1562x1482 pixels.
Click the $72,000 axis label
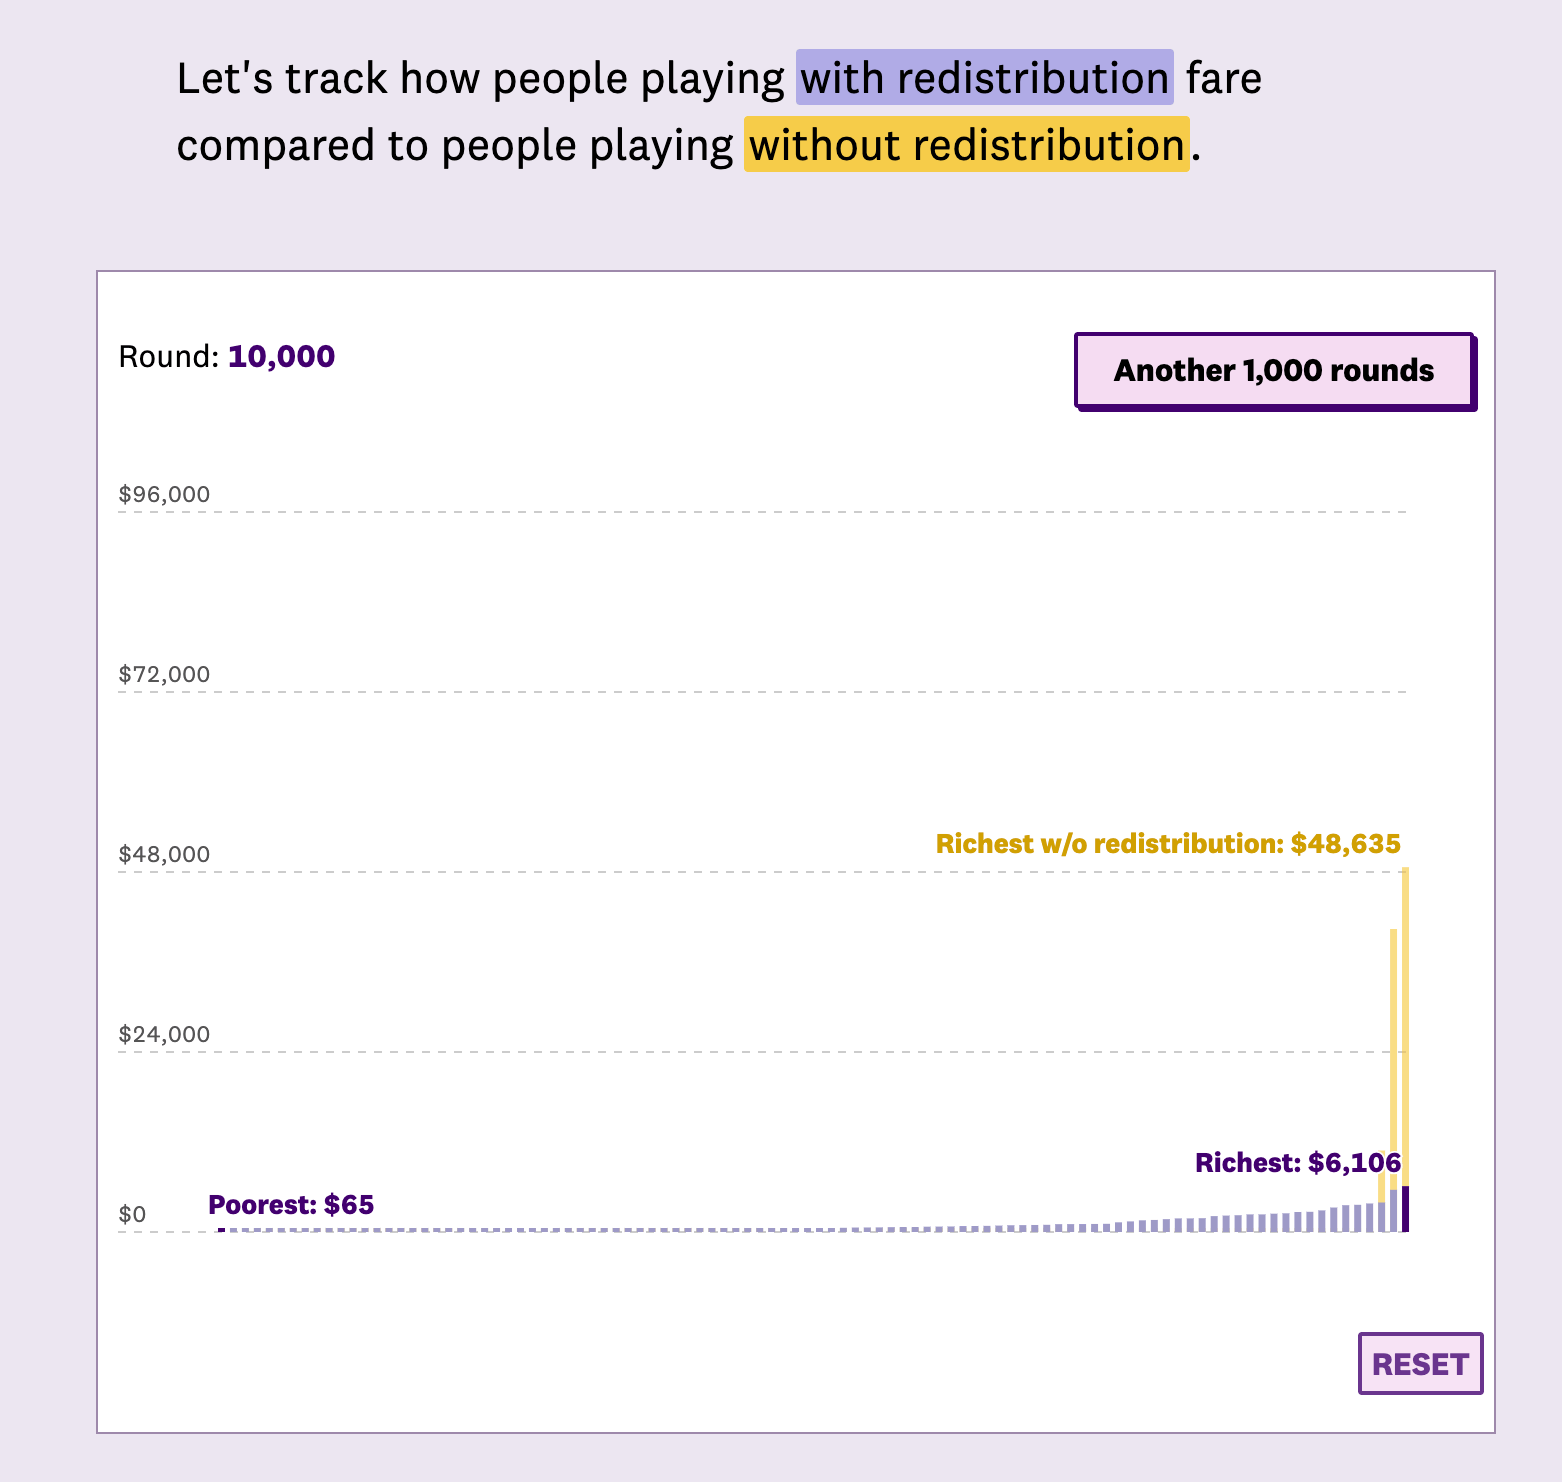[164, 674]
